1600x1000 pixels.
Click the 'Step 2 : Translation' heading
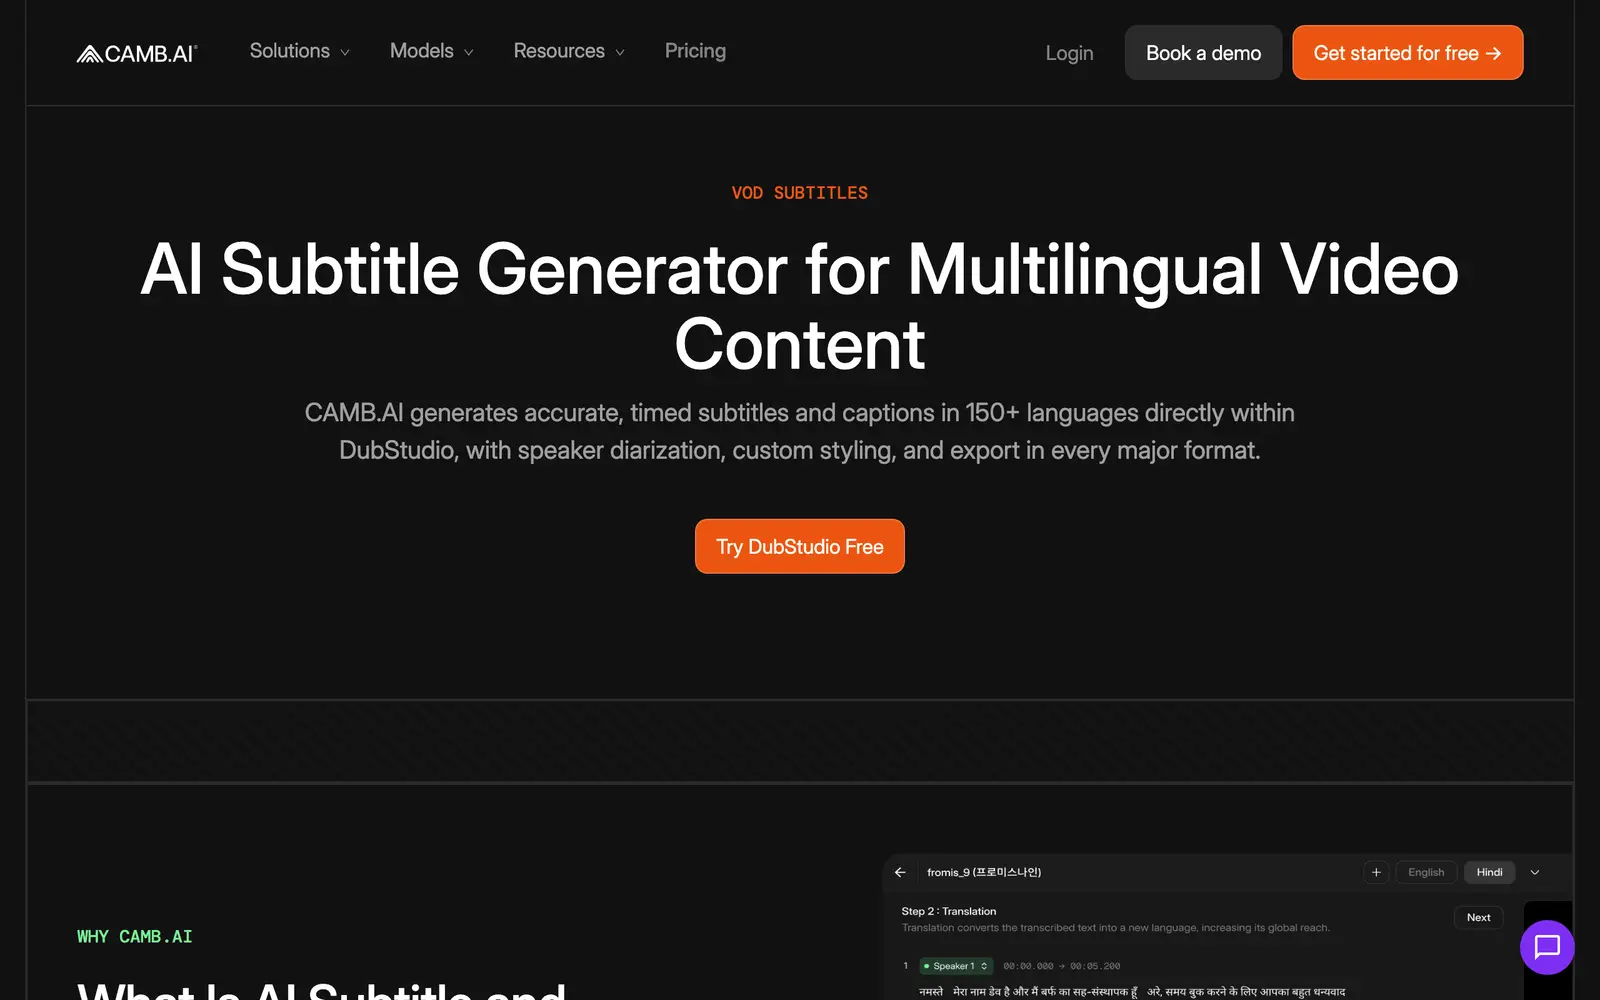coord(948,911)
